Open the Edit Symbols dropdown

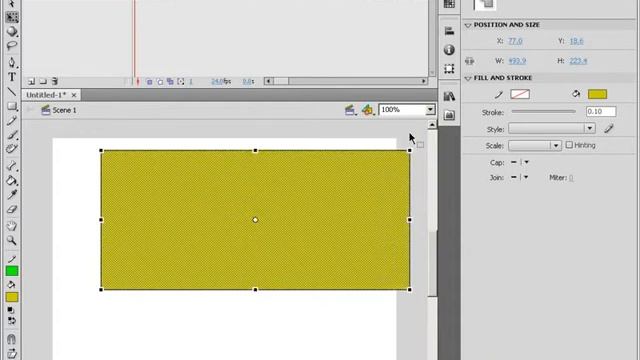368,110
